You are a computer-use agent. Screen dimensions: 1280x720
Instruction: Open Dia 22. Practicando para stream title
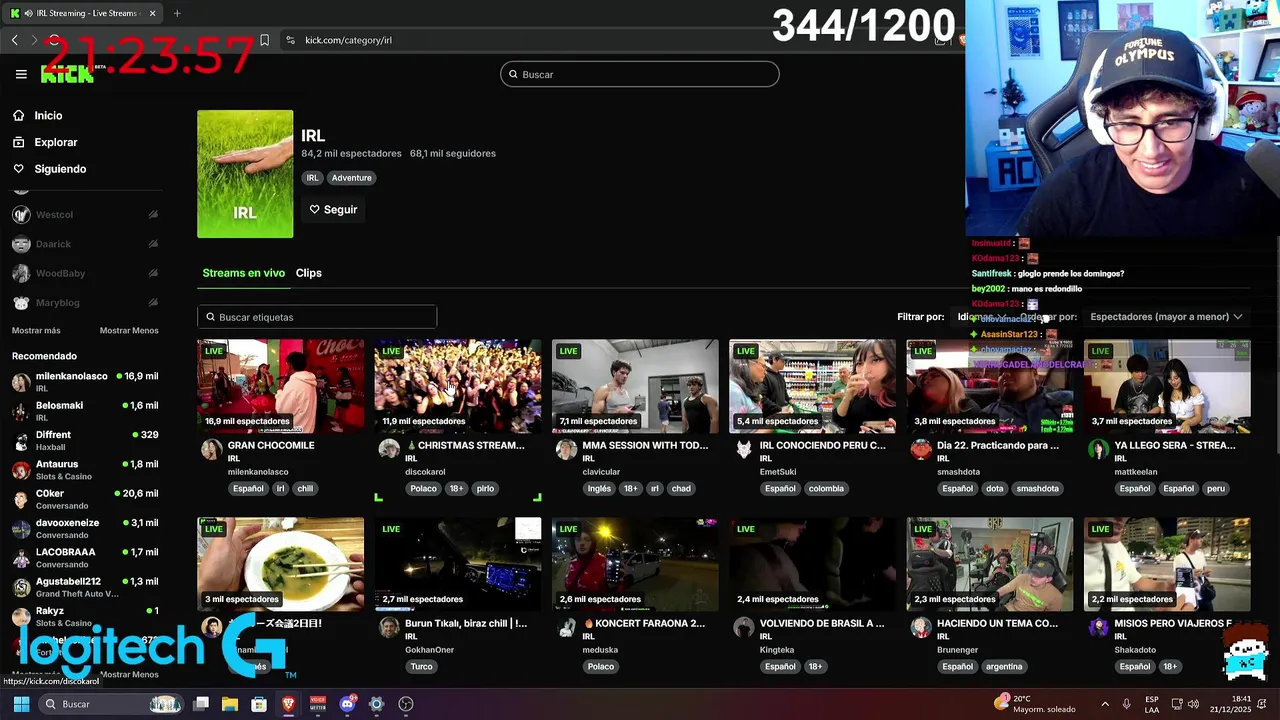point(998,445)
